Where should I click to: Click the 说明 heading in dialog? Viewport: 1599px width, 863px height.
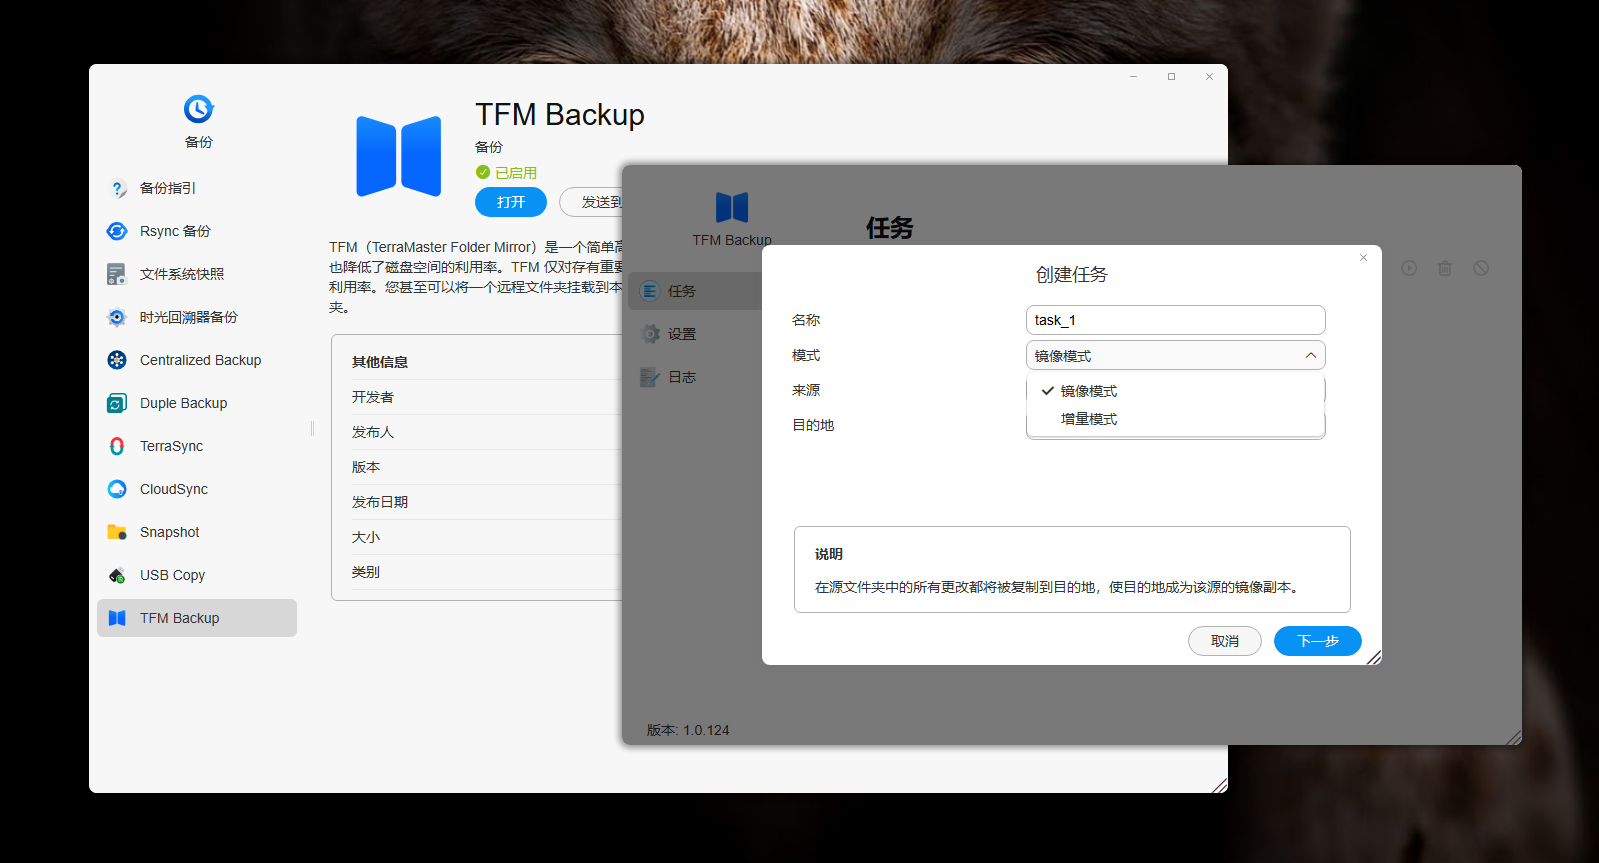pos(829,554)
